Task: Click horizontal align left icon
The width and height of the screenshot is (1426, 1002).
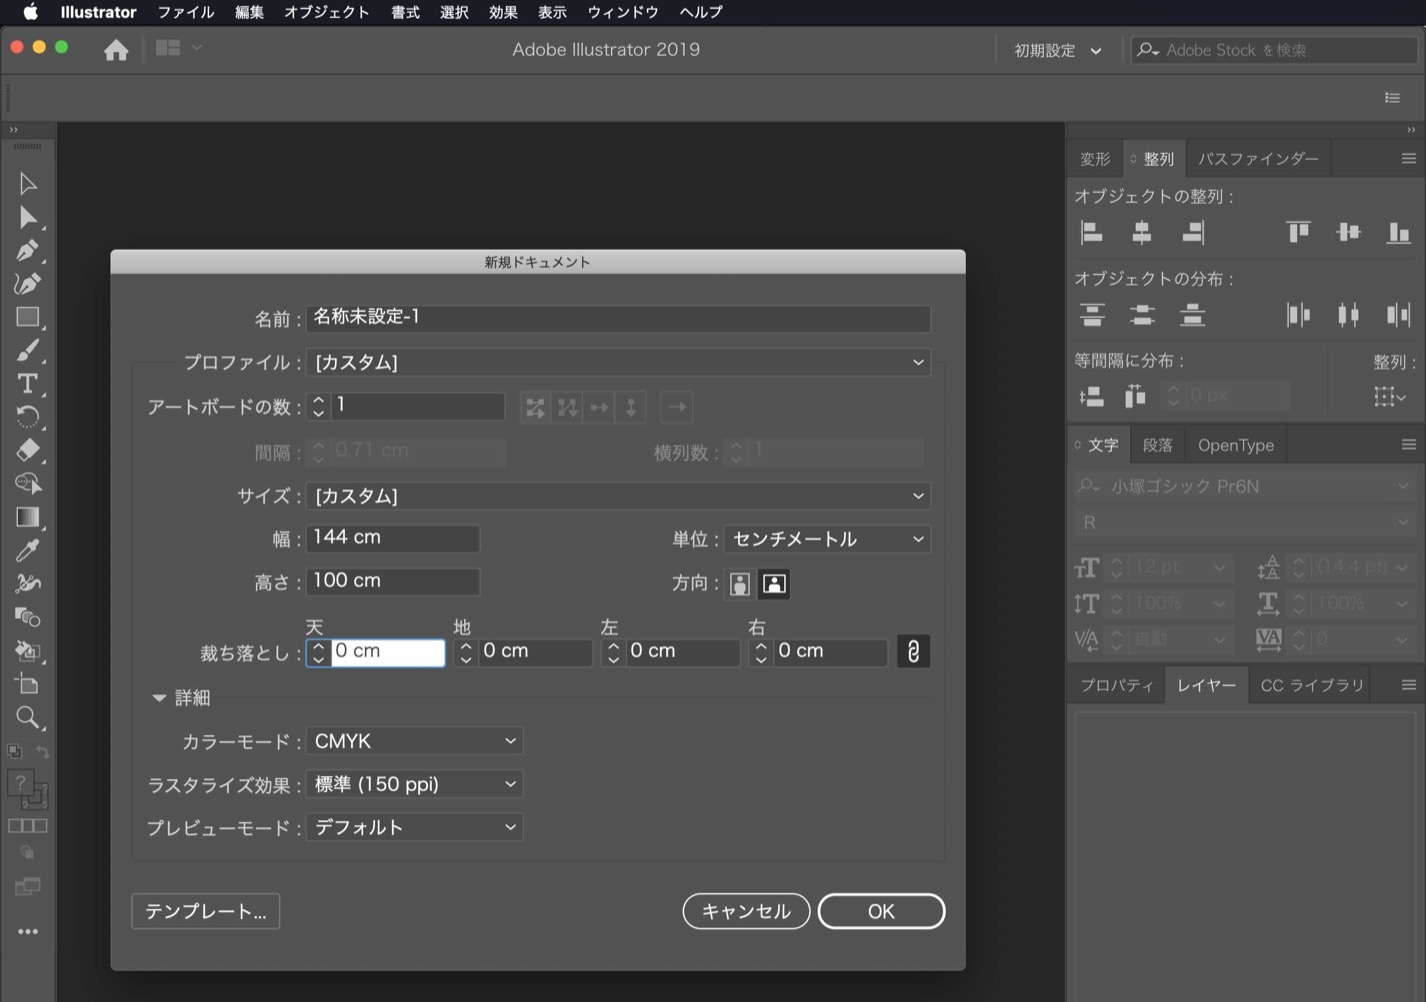Action: (1092, 233)
